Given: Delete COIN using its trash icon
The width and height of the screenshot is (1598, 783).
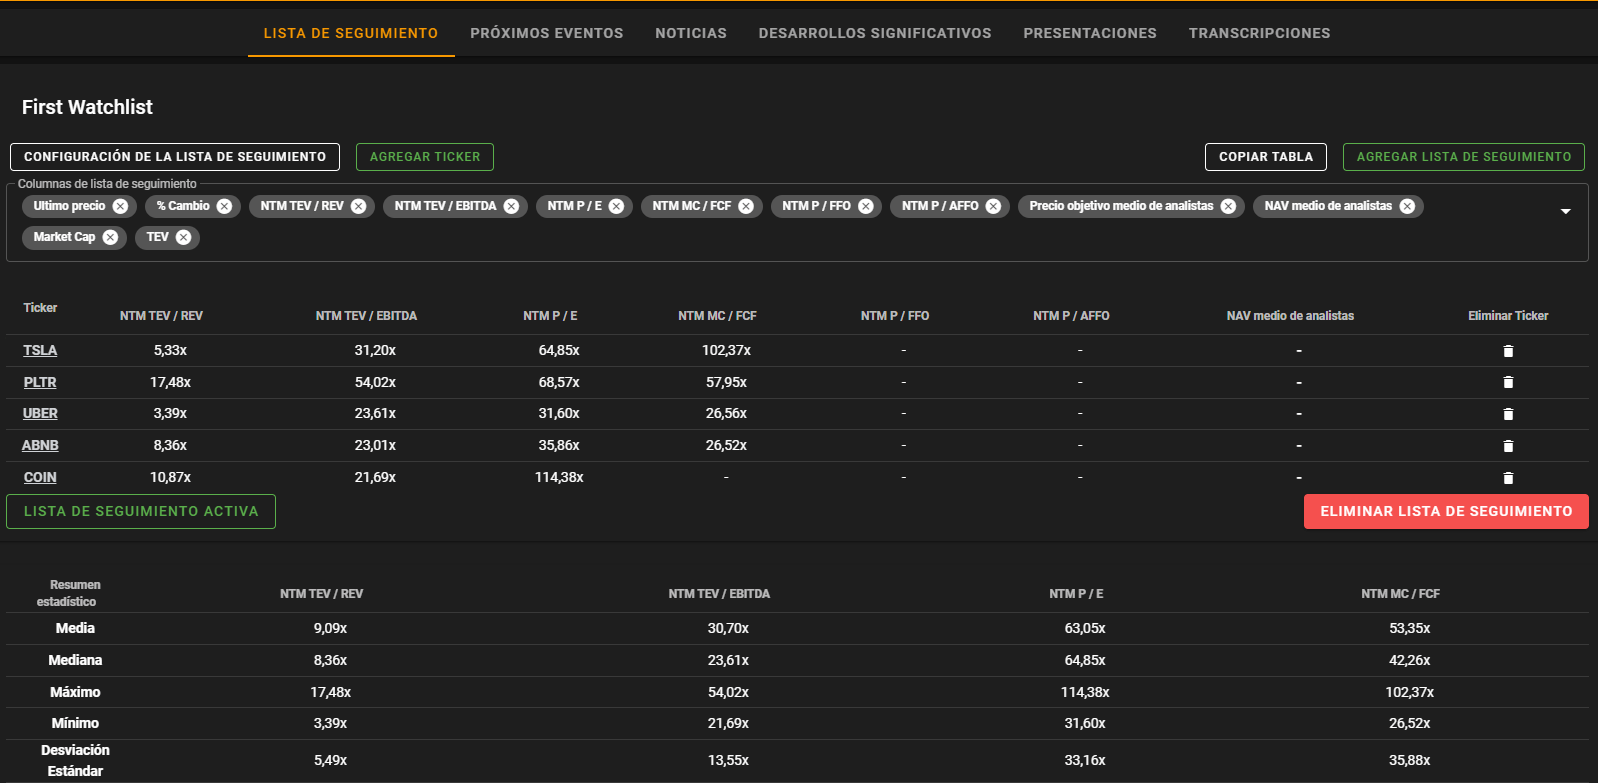Looking at the screenshot, I should tap(1508, 478).
